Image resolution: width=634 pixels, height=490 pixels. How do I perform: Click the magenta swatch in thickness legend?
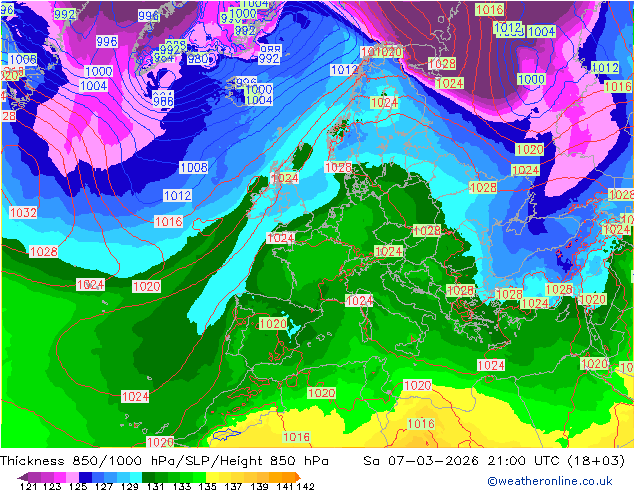pyautogui.click(x=60, y=477)
